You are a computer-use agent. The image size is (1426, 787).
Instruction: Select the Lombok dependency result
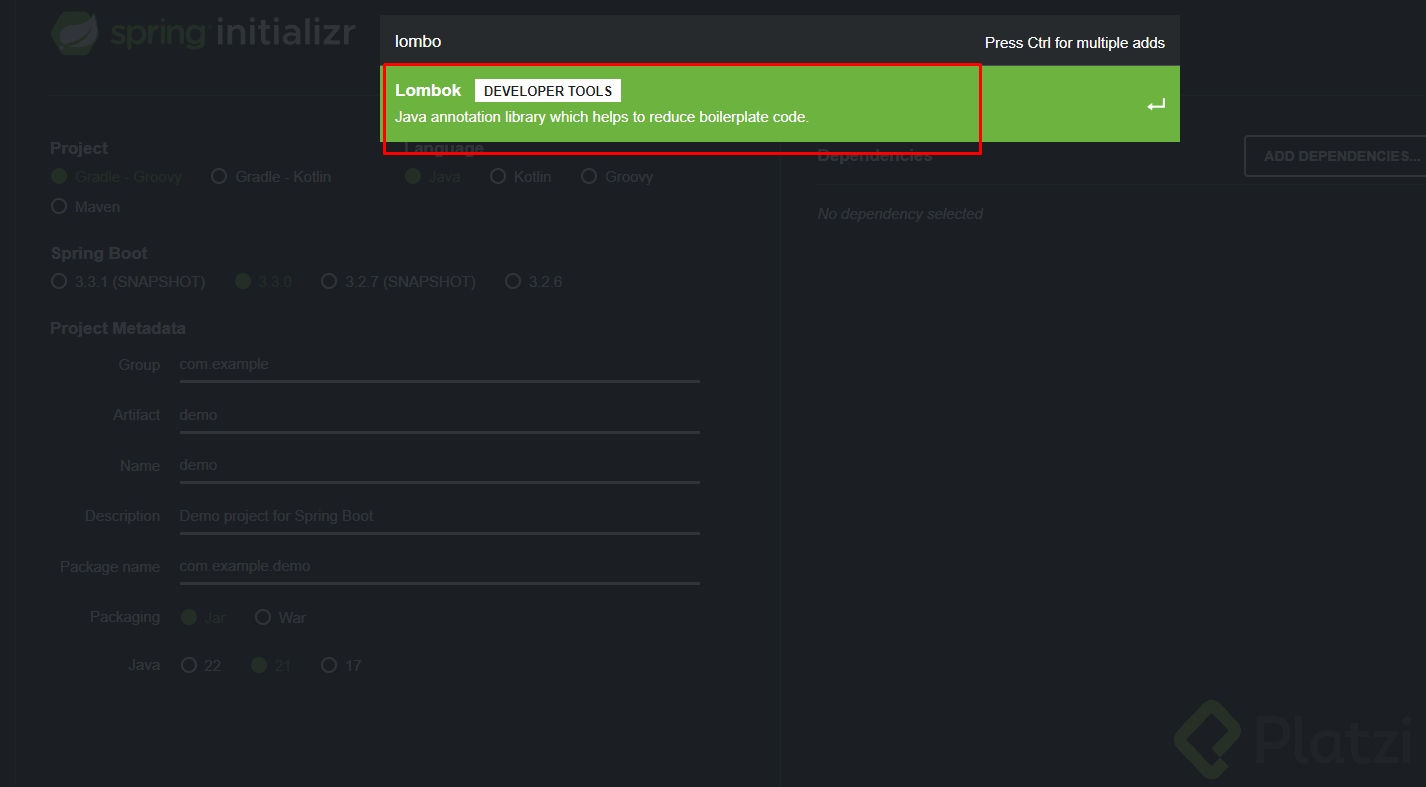779,104
